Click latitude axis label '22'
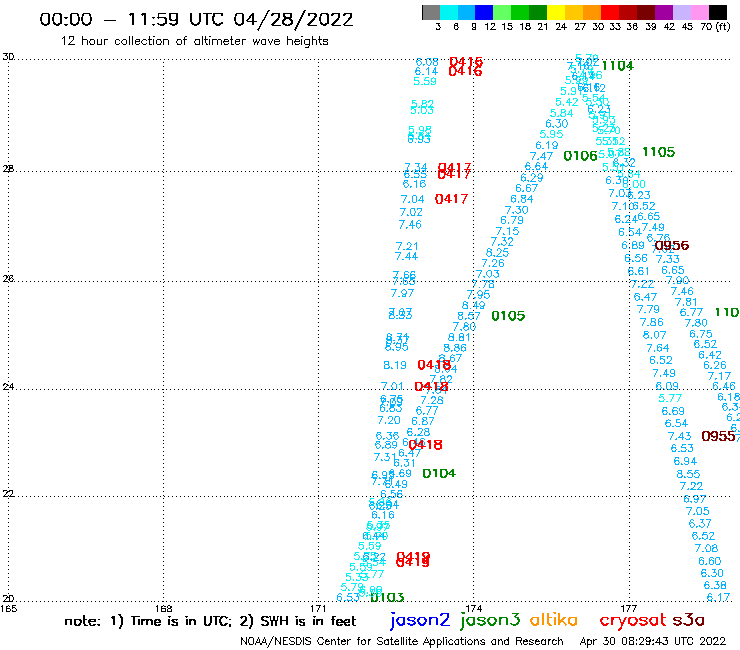740x650 pixels. click(x=8, y=494)
